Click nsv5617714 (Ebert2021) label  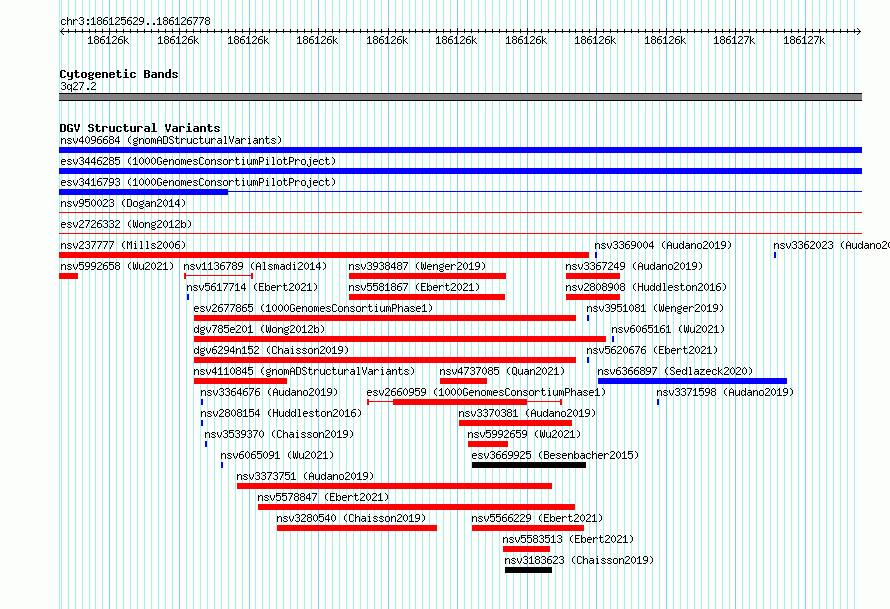point(252,287)
